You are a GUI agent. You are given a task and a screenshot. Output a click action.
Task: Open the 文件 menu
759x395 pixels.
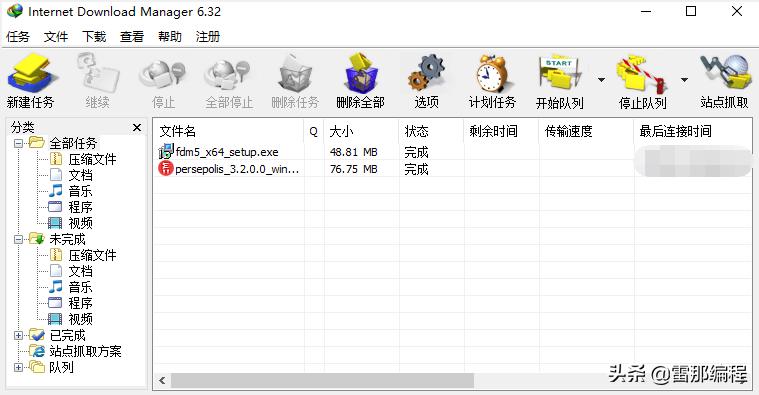(x=56, y=36)
